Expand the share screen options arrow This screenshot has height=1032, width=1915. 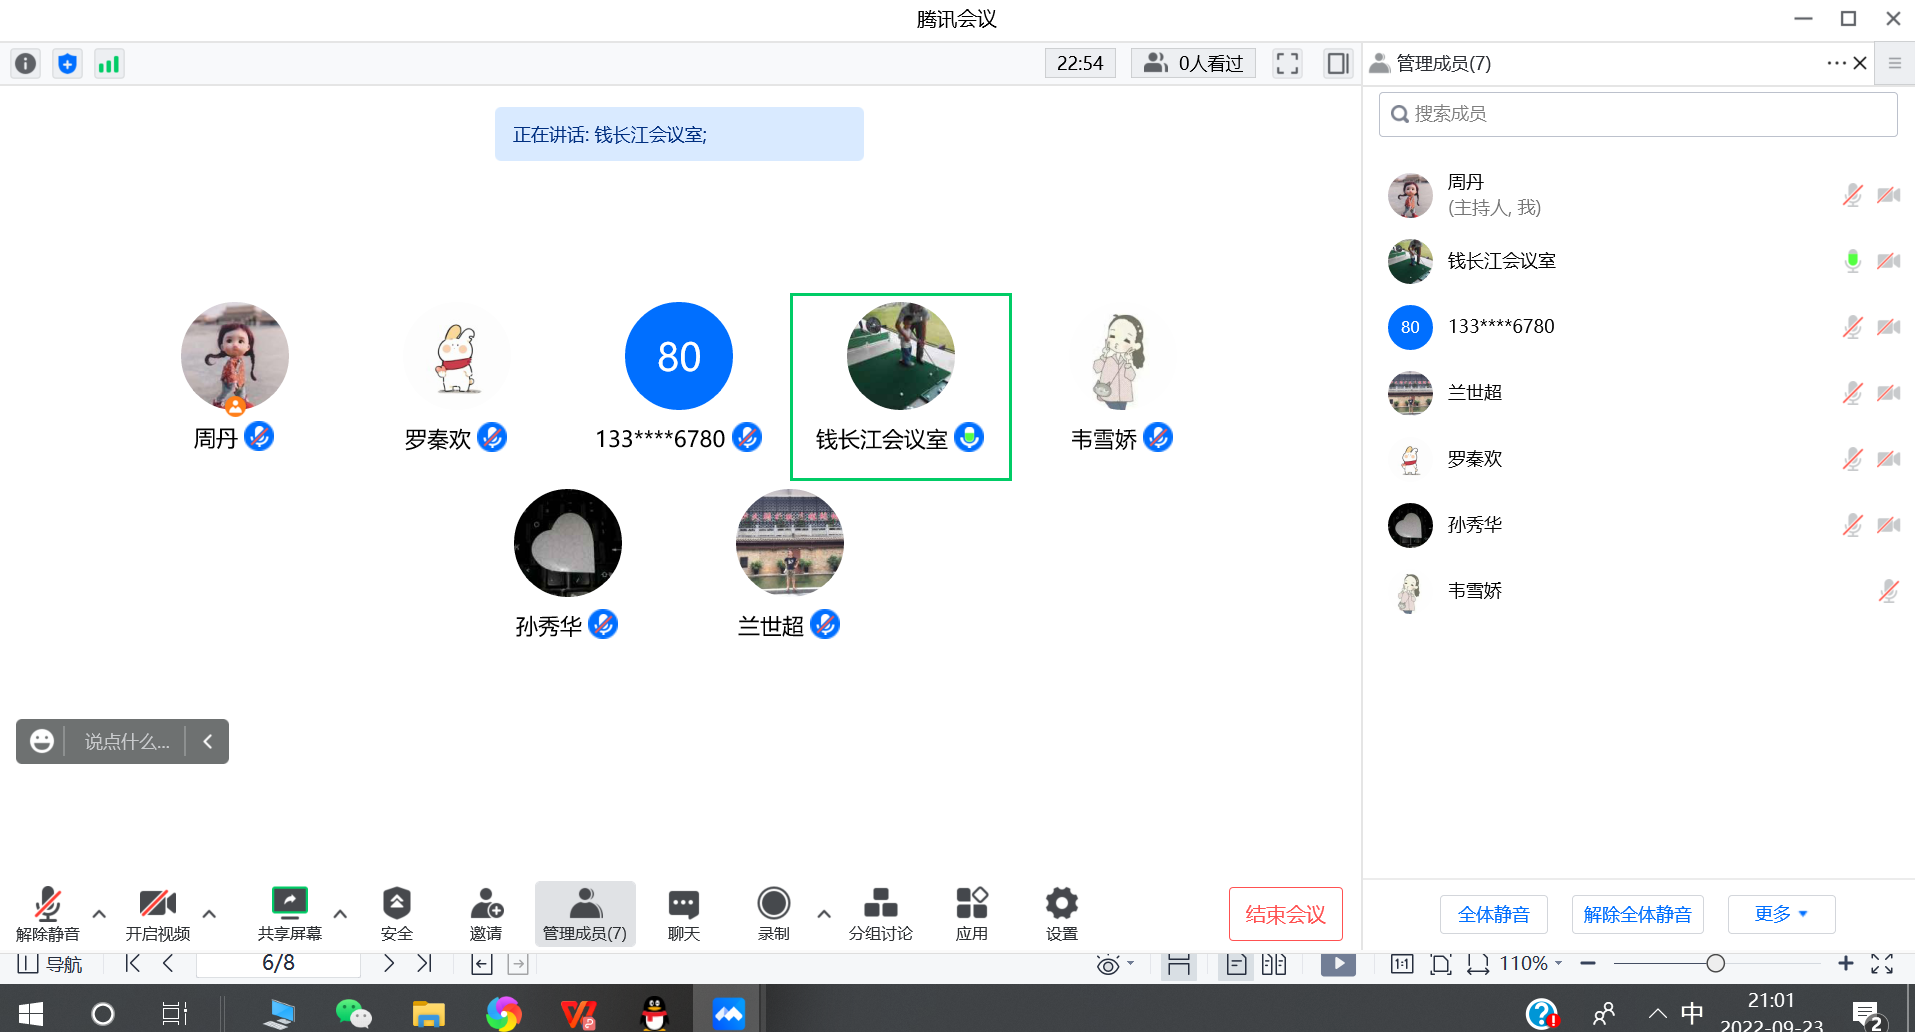[x=340, y=914]
